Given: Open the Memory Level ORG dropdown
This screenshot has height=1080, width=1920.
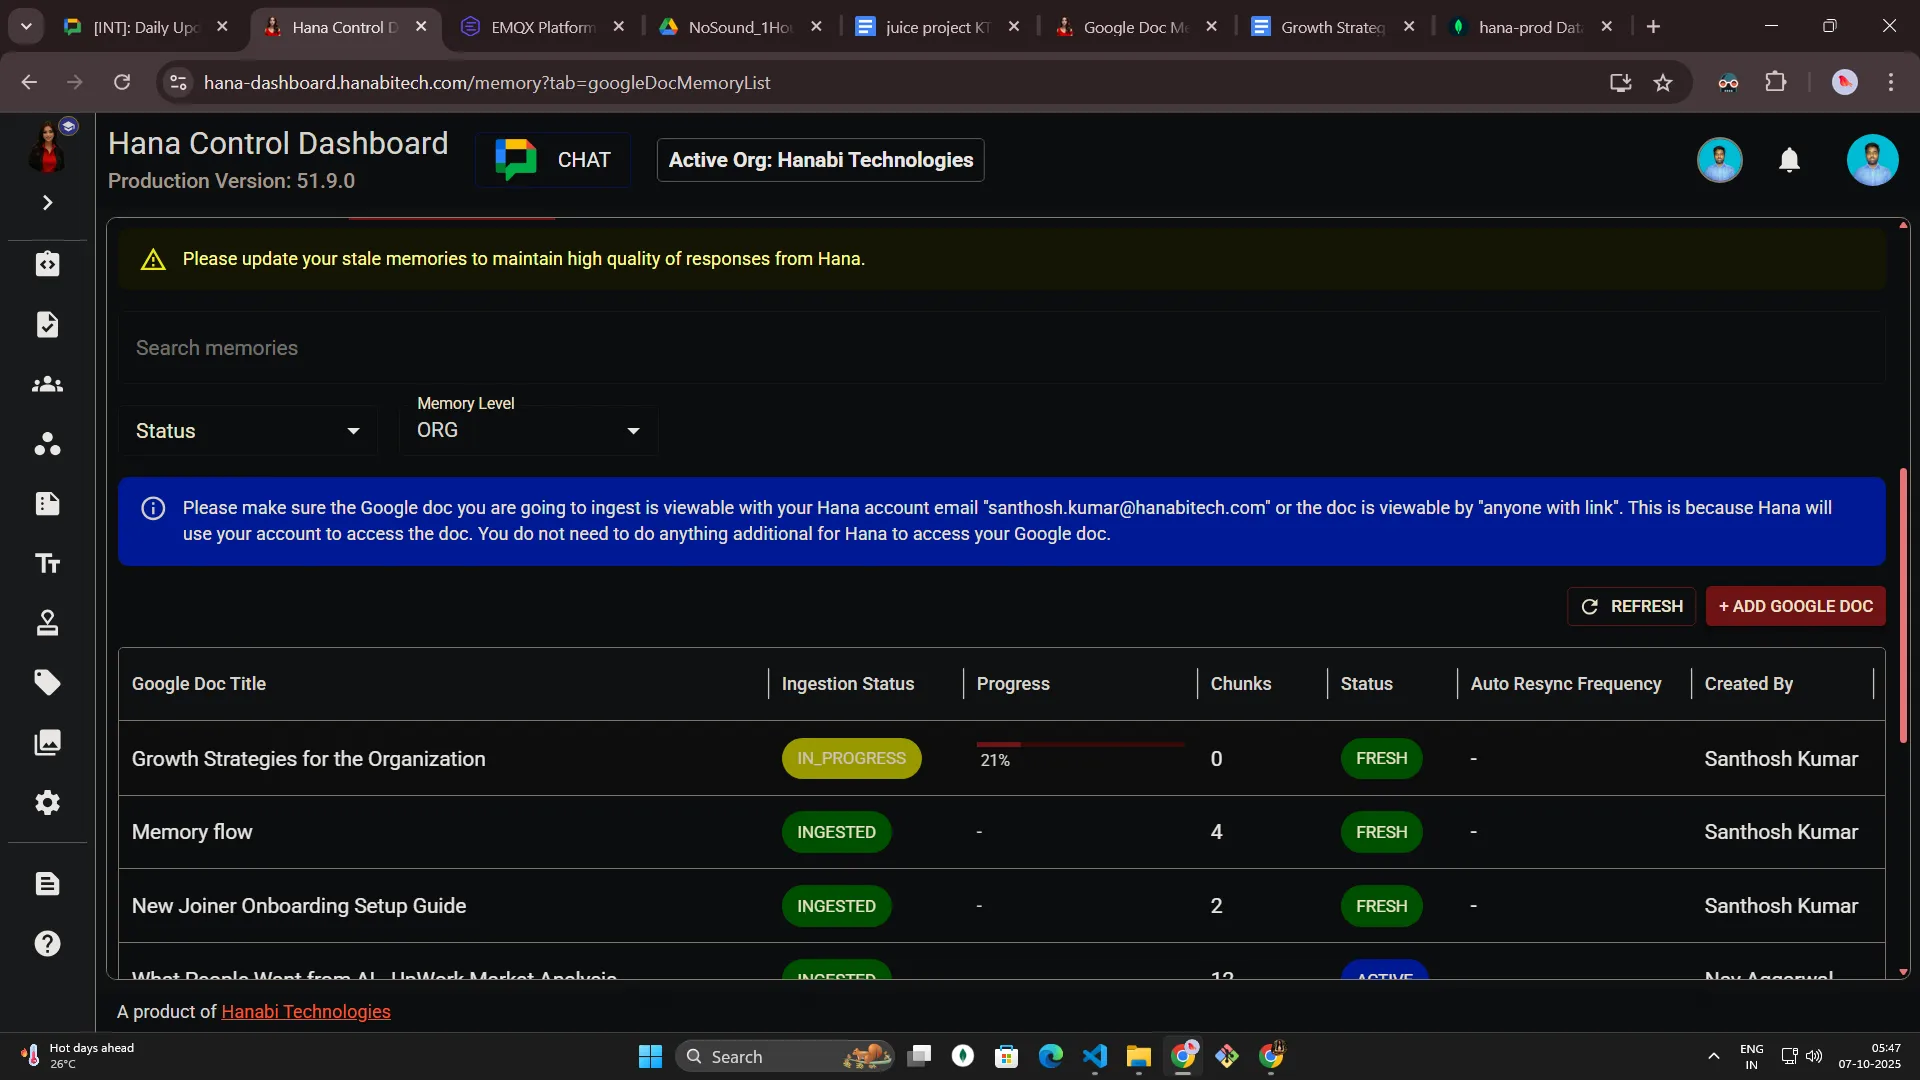Looking at the screenshot, I should (528, 431).
